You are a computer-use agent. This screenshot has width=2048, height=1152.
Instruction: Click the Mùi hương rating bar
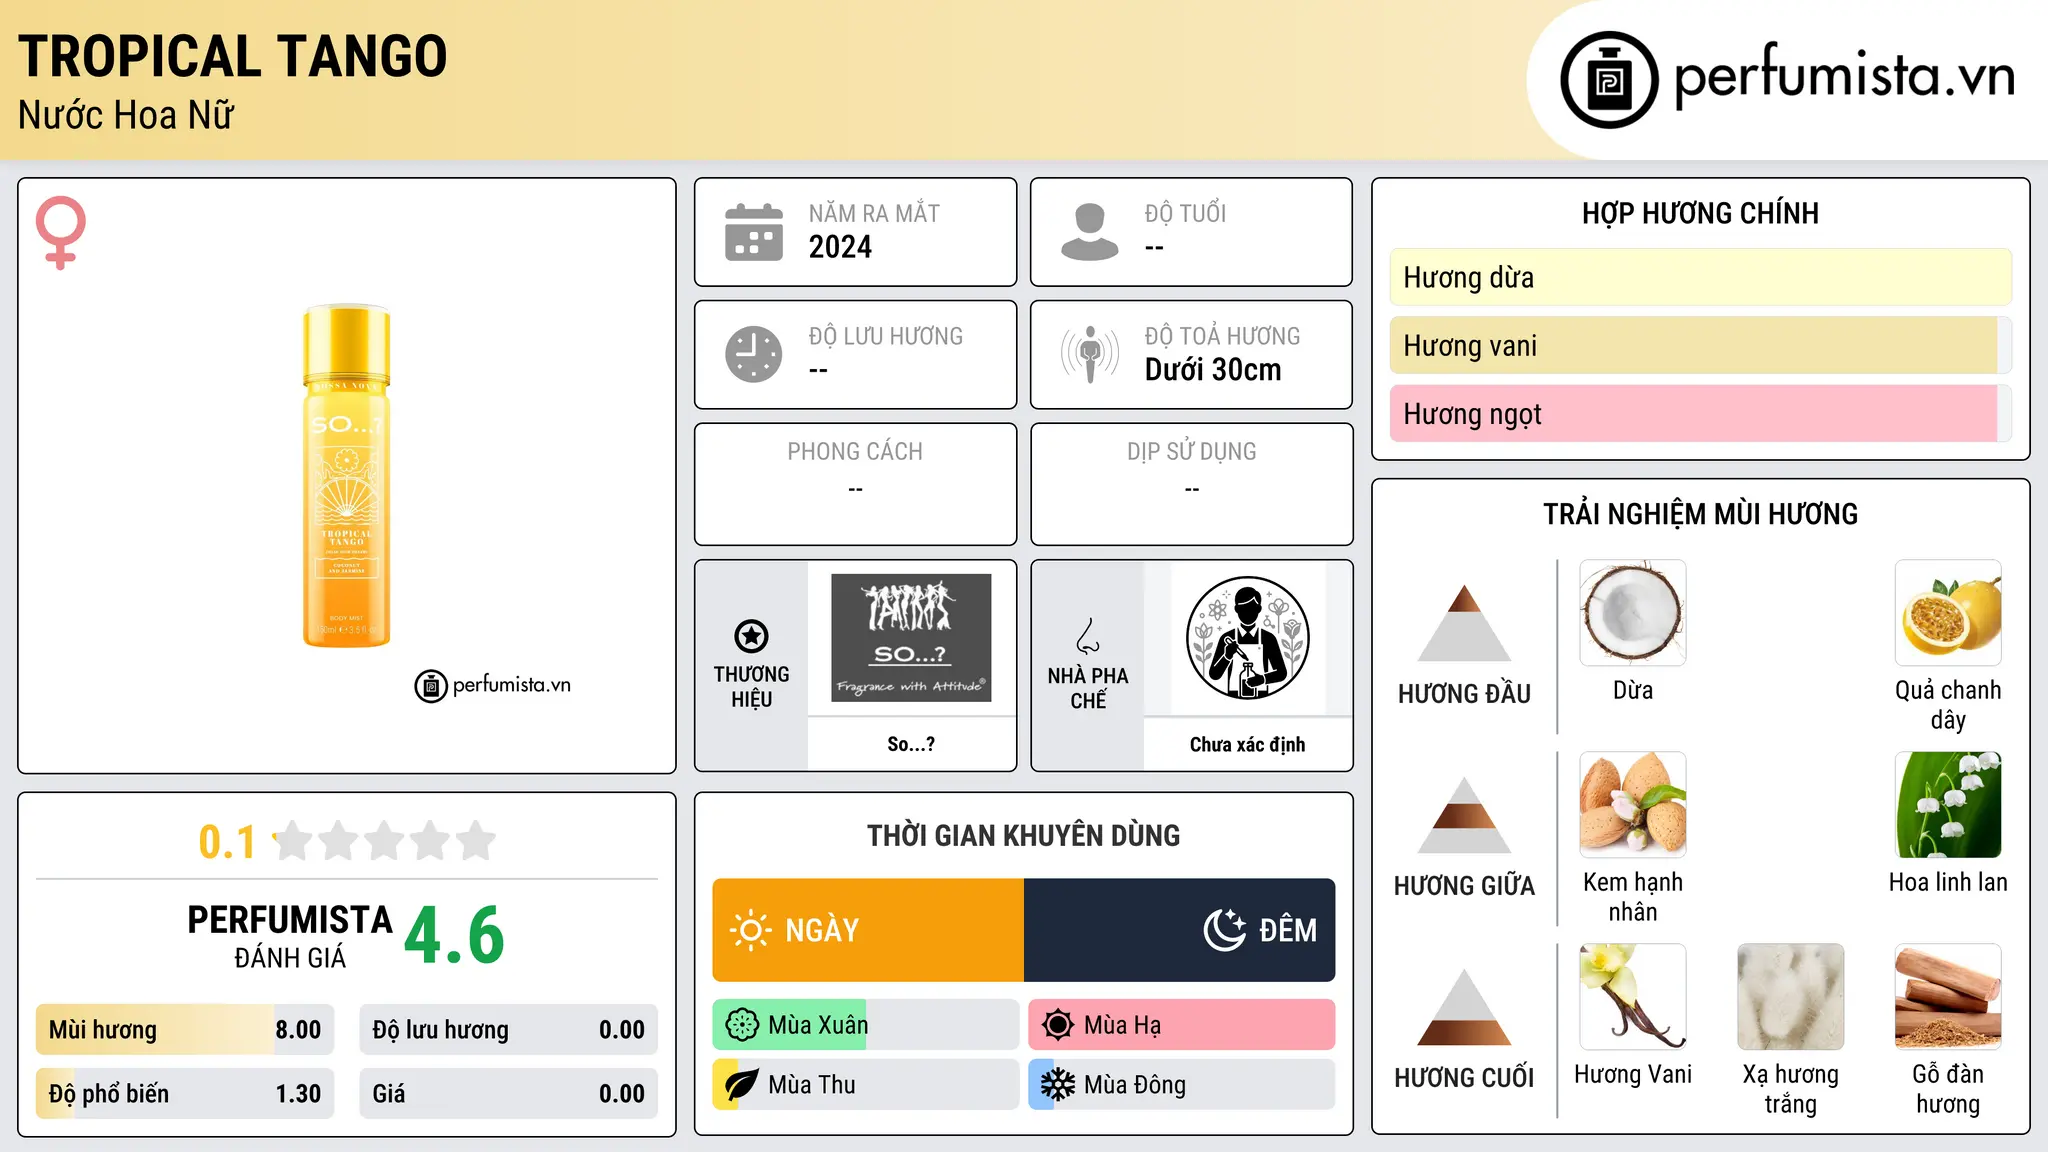click(185, 1030)
